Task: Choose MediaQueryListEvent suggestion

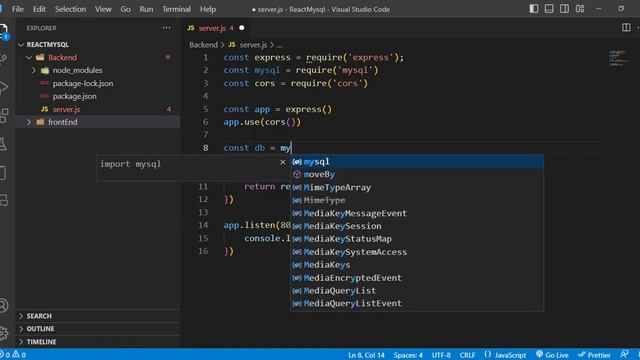Action: (417, 303)
